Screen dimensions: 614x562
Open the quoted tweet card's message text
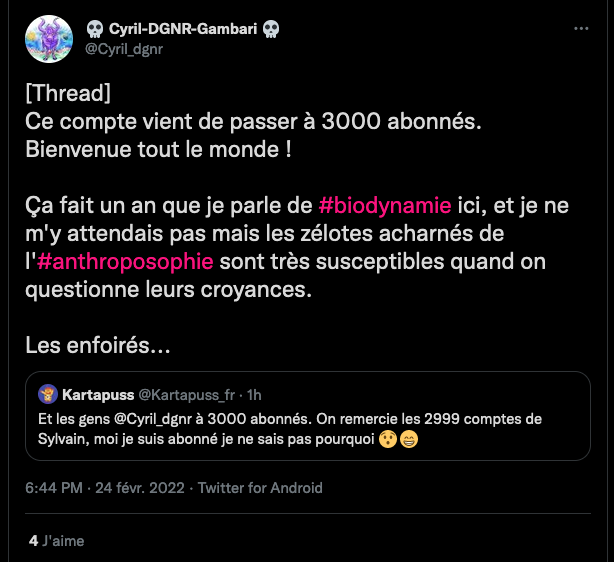290,429
